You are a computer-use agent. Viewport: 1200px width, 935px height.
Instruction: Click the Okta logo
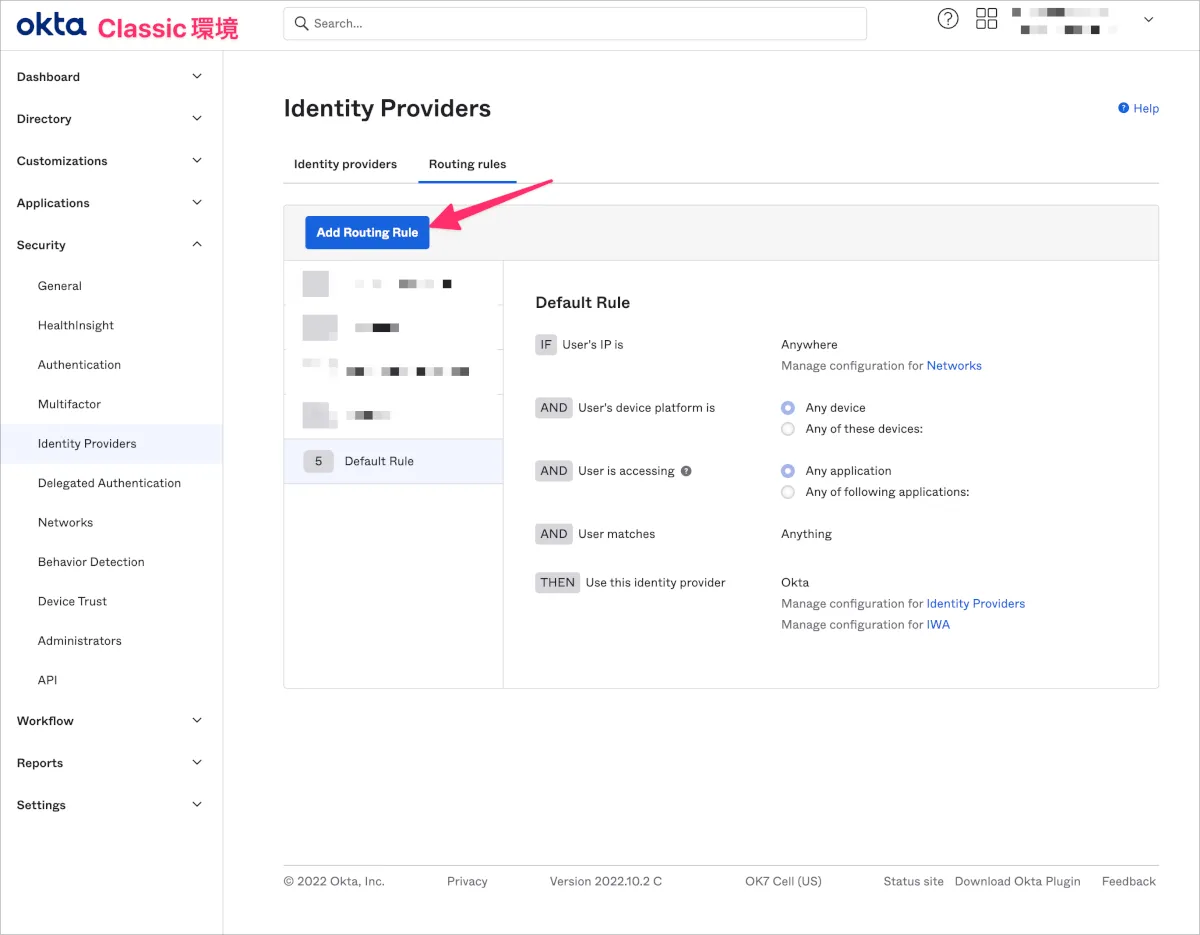pyautogui.click(x=51, y=26)
